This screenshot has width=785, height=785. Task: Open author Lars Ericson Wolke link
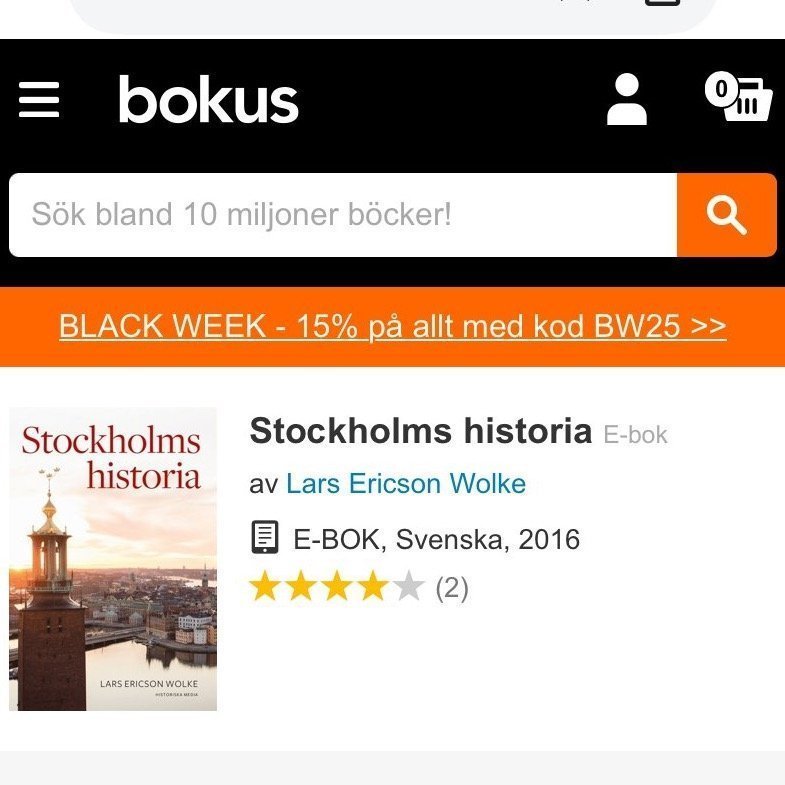pos(405,484)
